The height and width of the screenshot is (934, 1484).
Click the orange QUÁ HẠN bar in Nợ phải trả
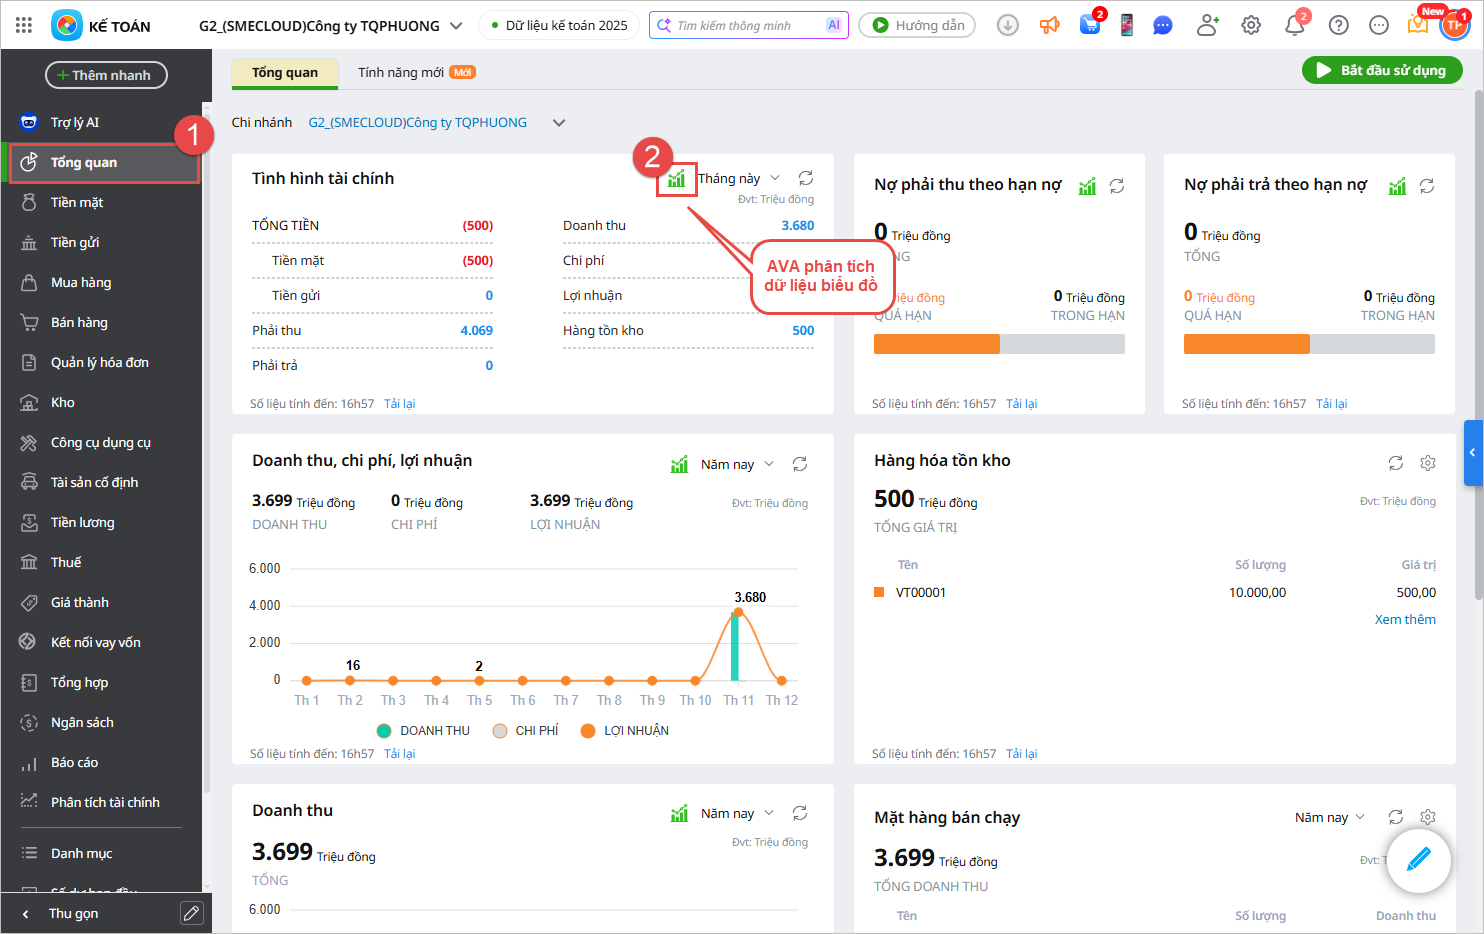(1246, 344)
